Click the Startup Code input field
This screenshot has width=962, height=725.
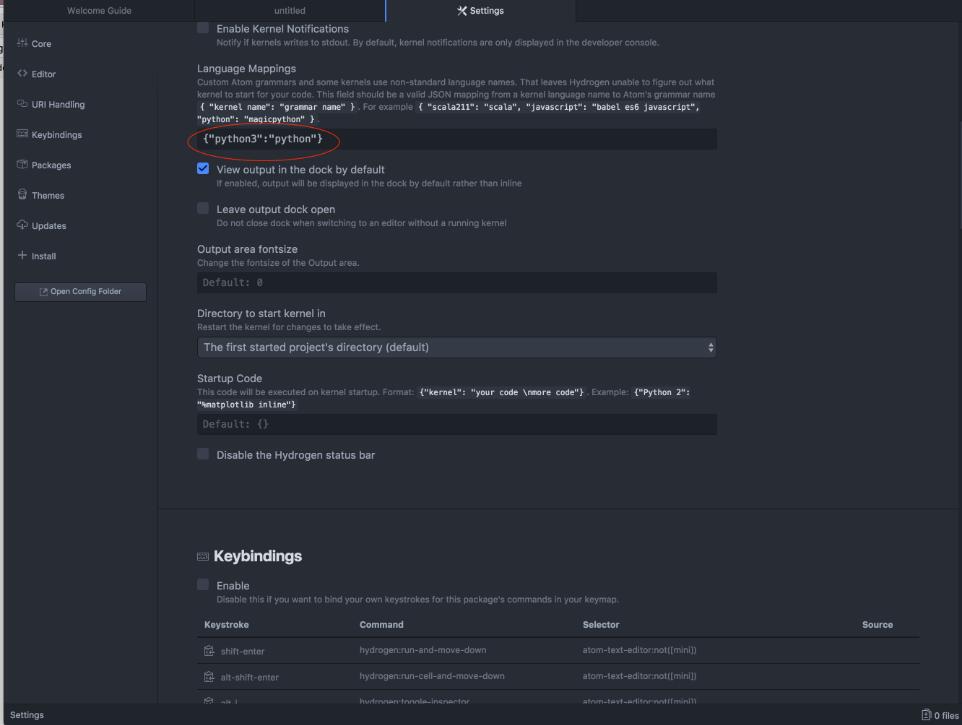coord(457,424)
